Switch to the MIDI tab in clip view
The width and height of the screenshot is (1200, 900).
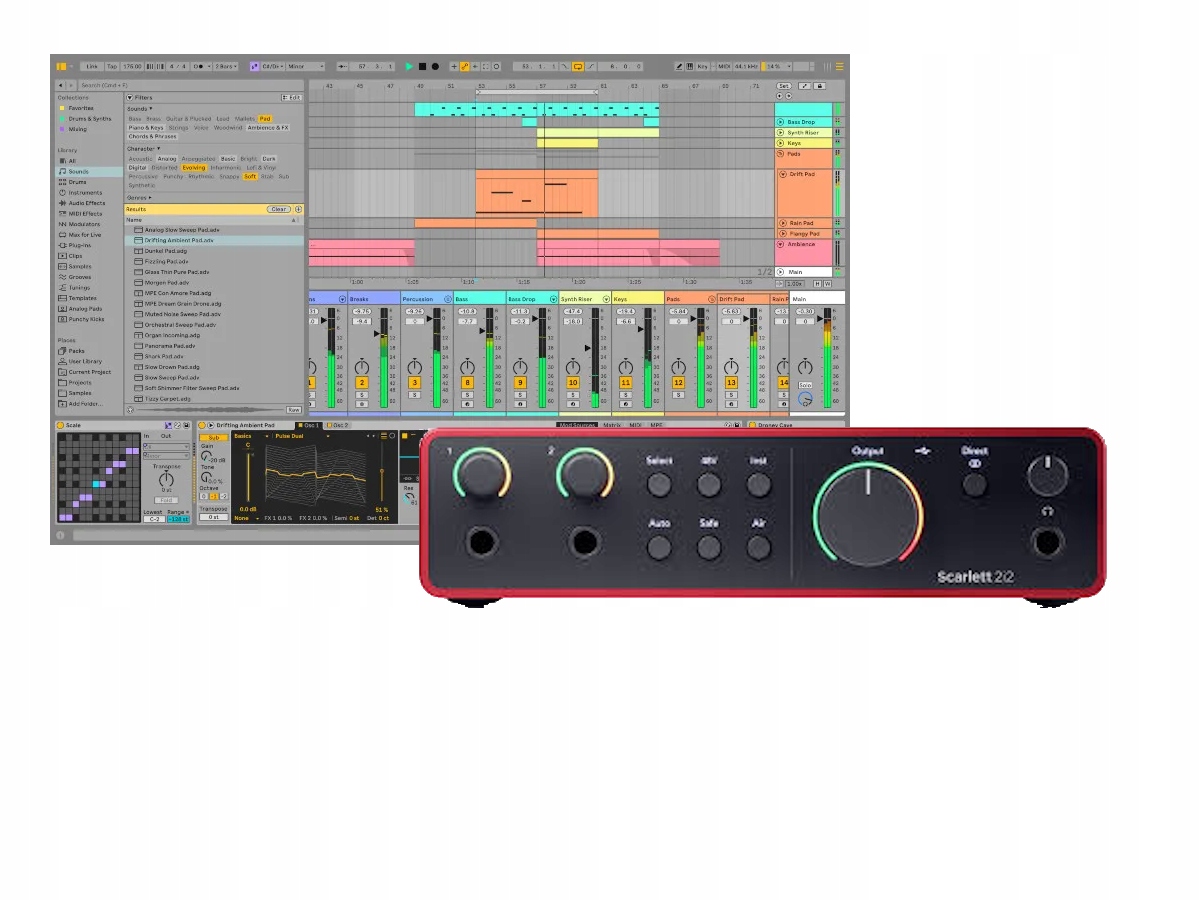635,425
